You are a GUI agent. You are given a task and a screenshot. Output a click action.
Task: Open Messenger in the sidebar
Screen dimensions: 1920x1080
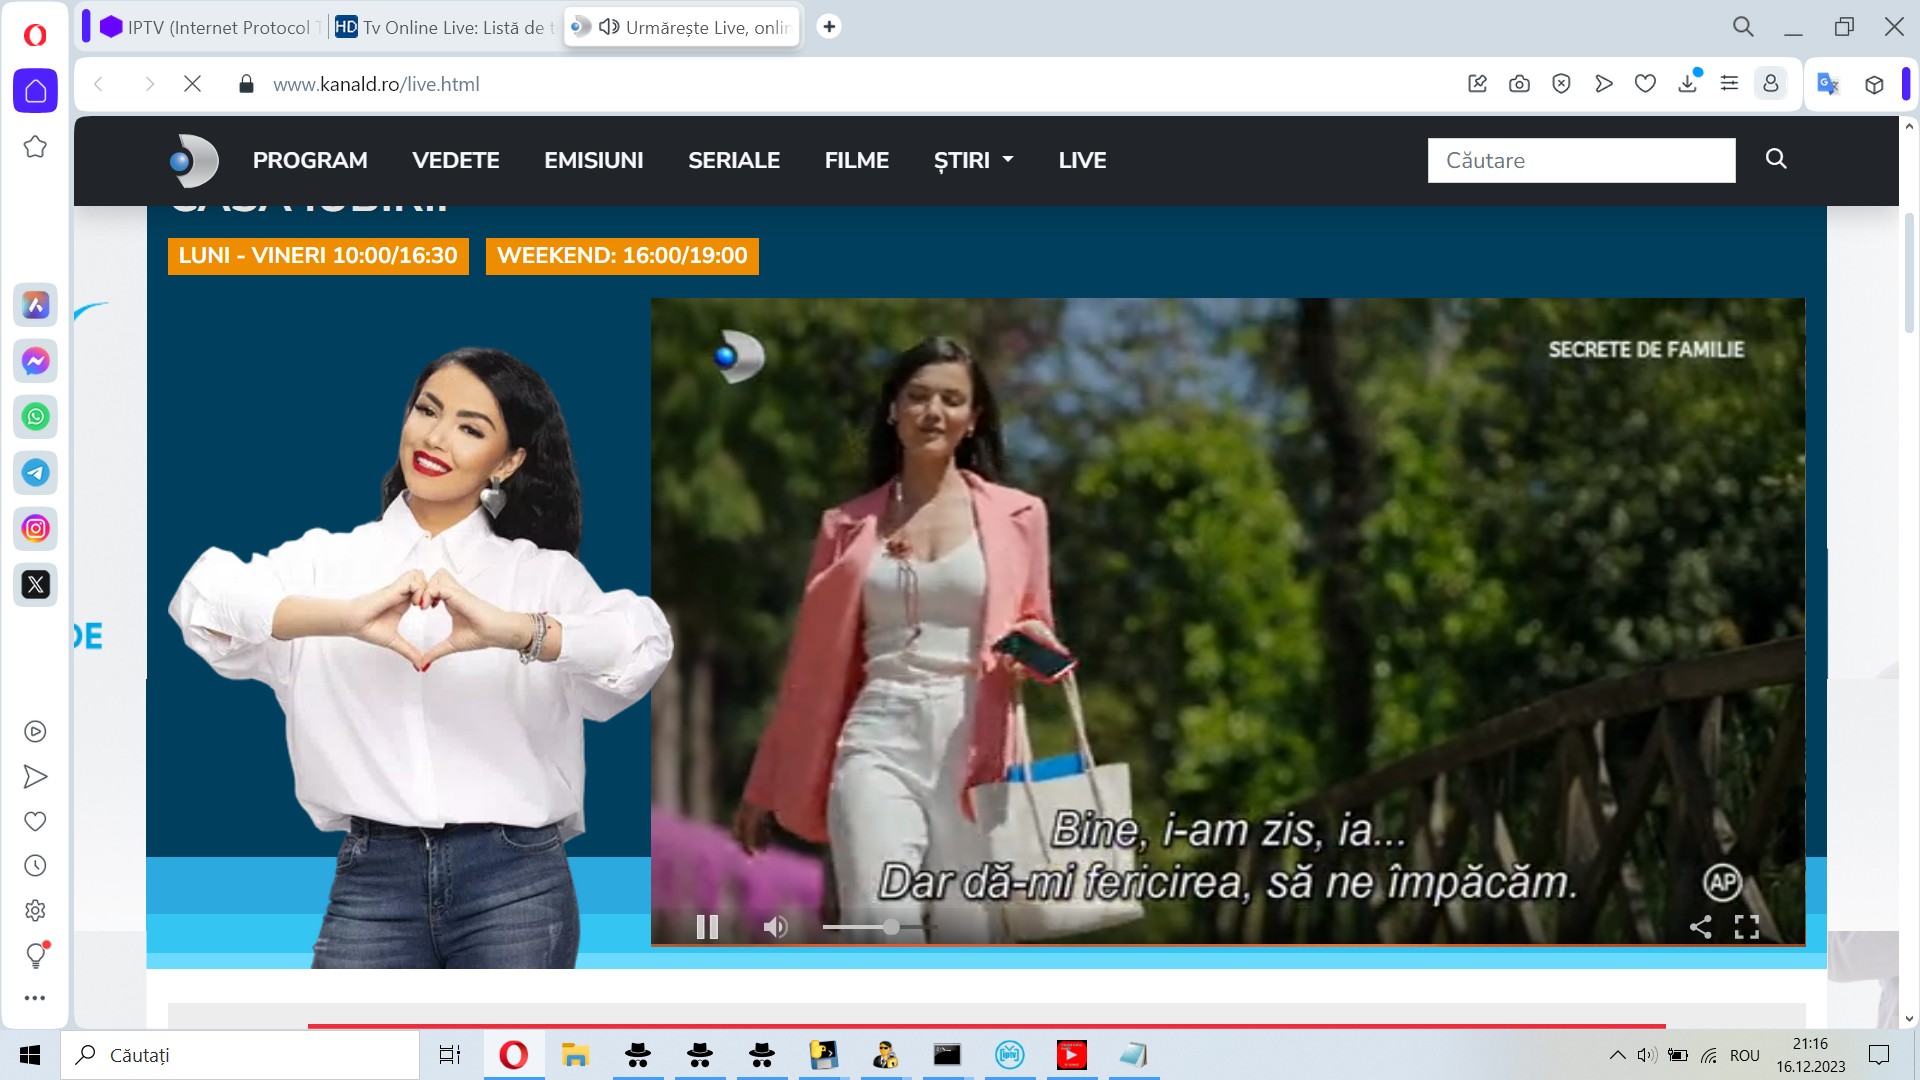click(35, 361)
